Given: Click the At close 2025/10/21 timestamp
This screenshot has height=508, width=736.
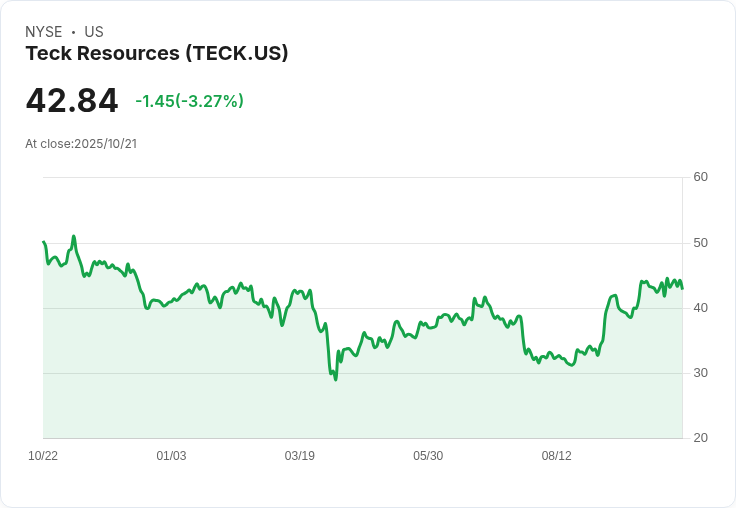Looking at the screenshot, I should (x=81, y=143).
